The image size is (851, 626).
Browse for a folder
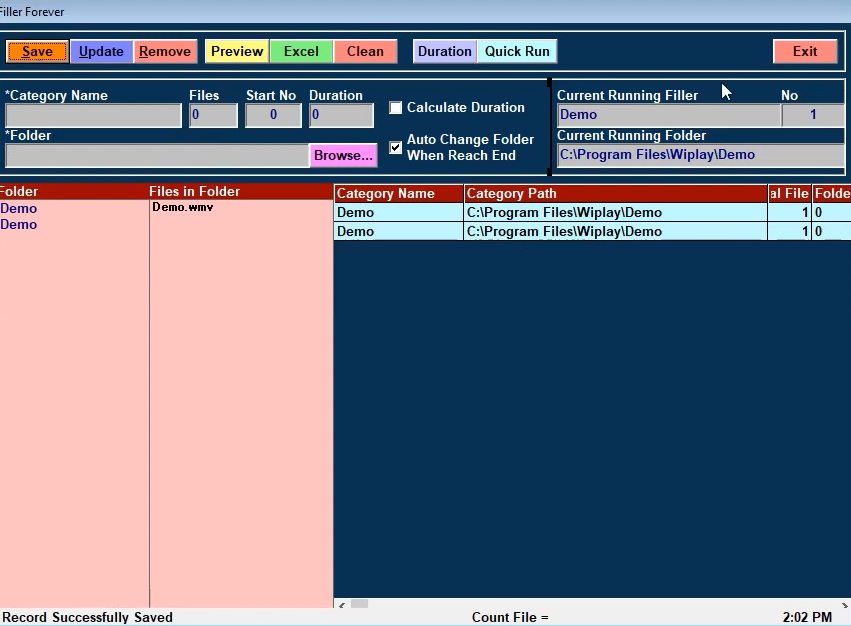coord(343,156)
